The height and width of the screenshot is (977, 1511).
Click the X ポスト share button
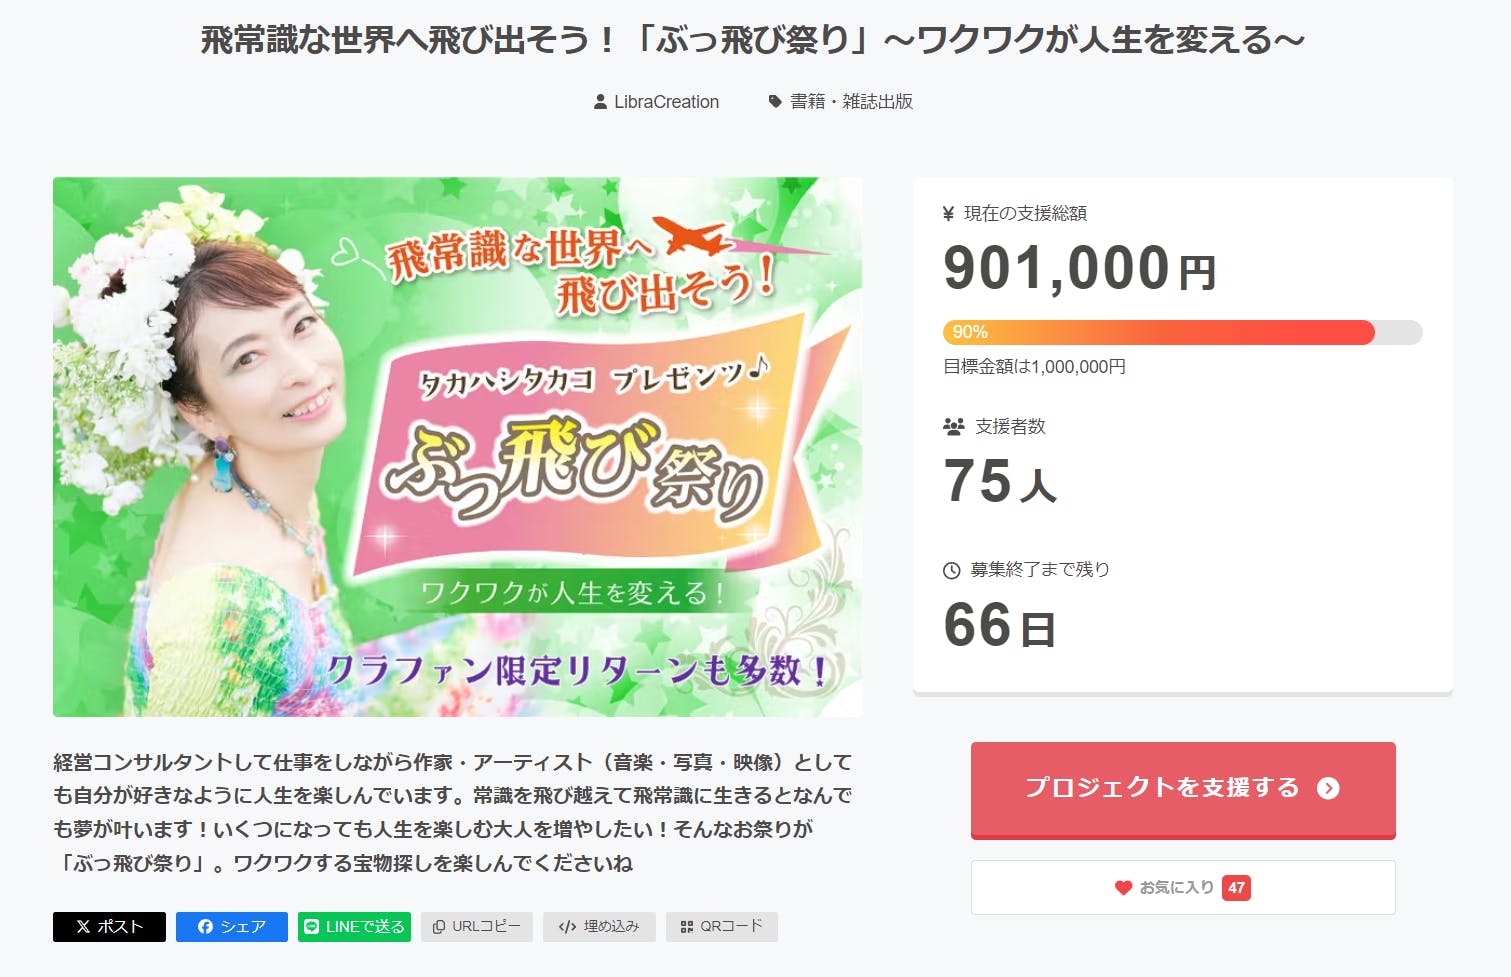[x=109, y=927]
